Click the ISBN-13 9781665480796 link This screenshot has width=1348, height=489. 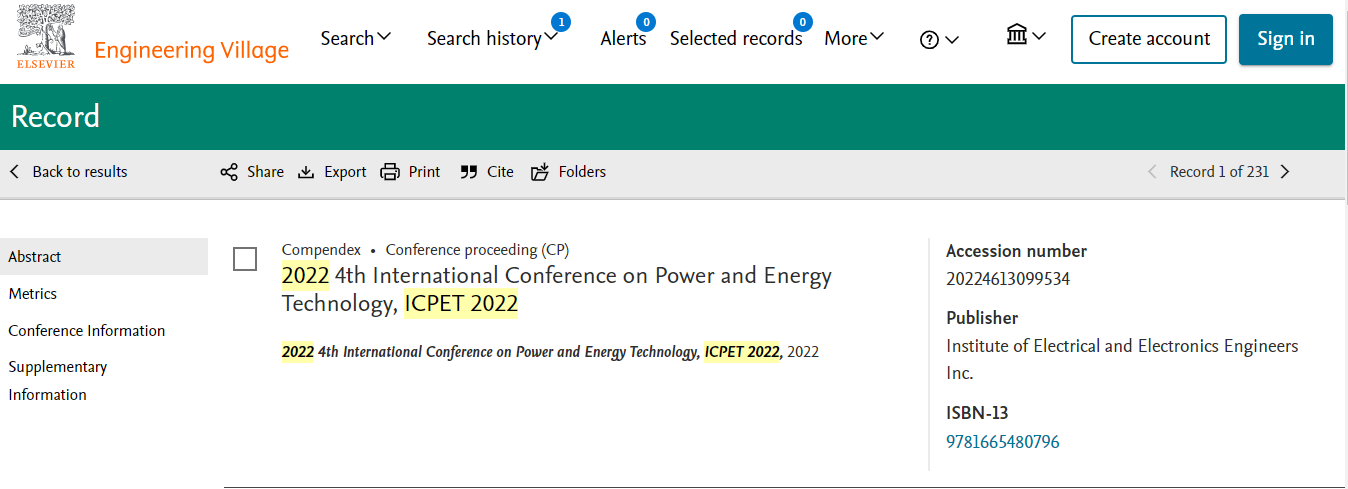1003,442
